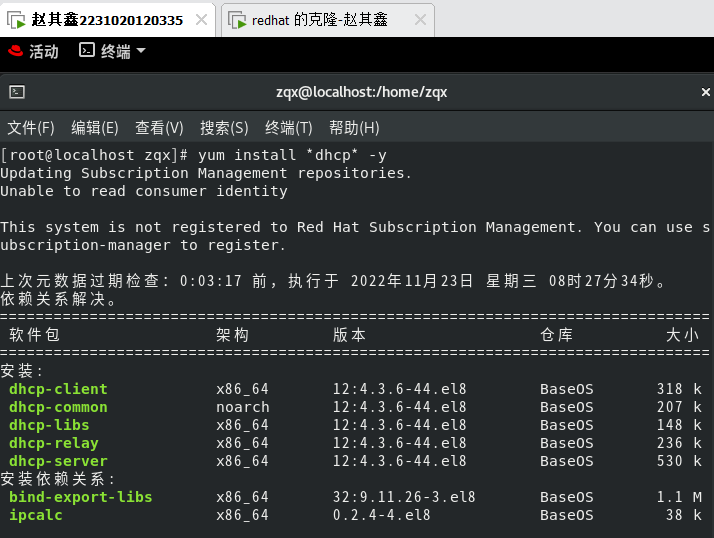Click version 0.2.4-4.el8 text
Image resolution: width=714 pixels, height=538 pixels.
coord(382,515)
